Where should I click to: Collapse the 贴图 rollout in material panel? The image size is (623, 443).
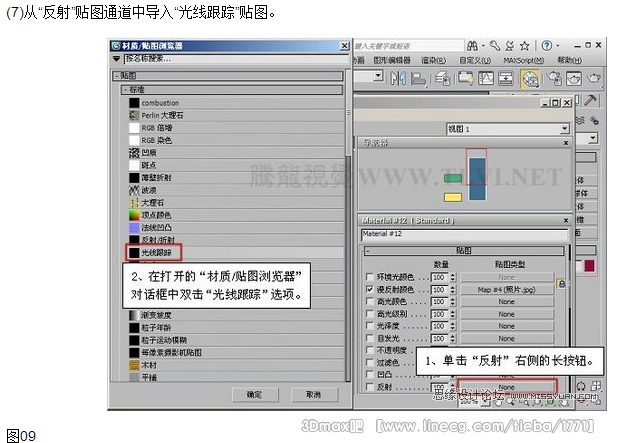464,251
